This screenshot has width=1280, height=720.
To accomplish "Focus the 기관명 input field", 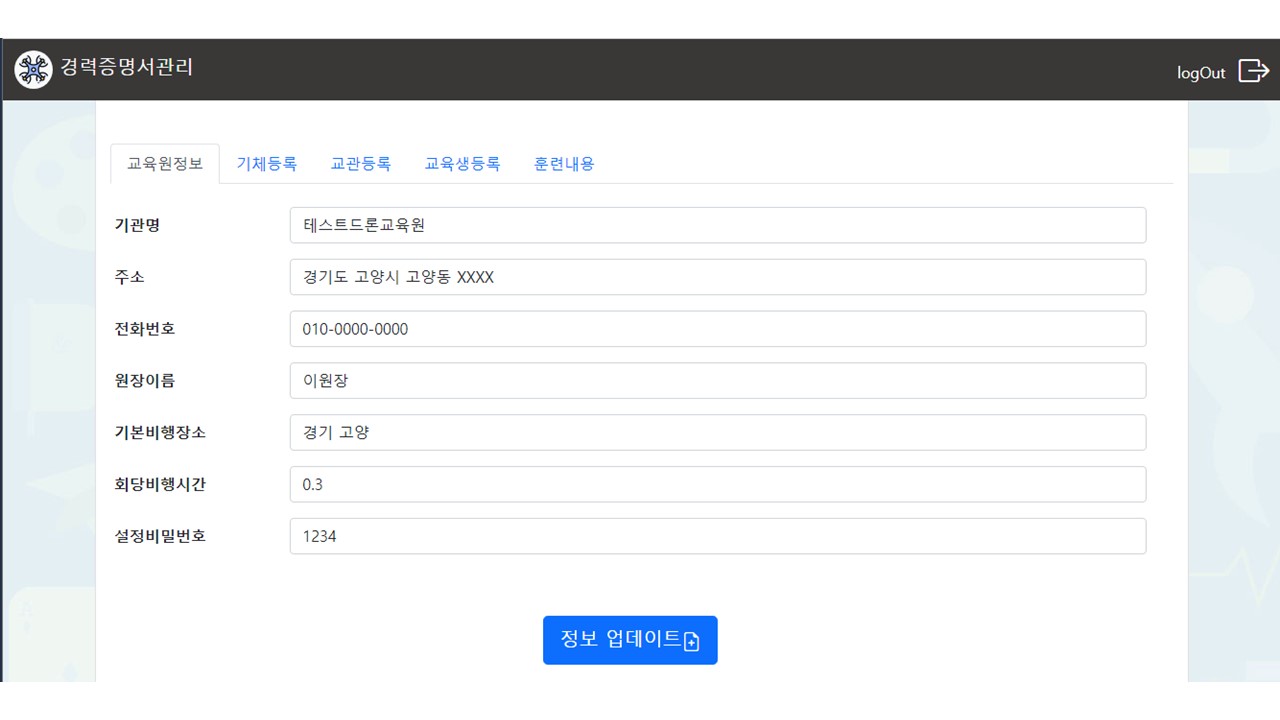I will [717, 225].
